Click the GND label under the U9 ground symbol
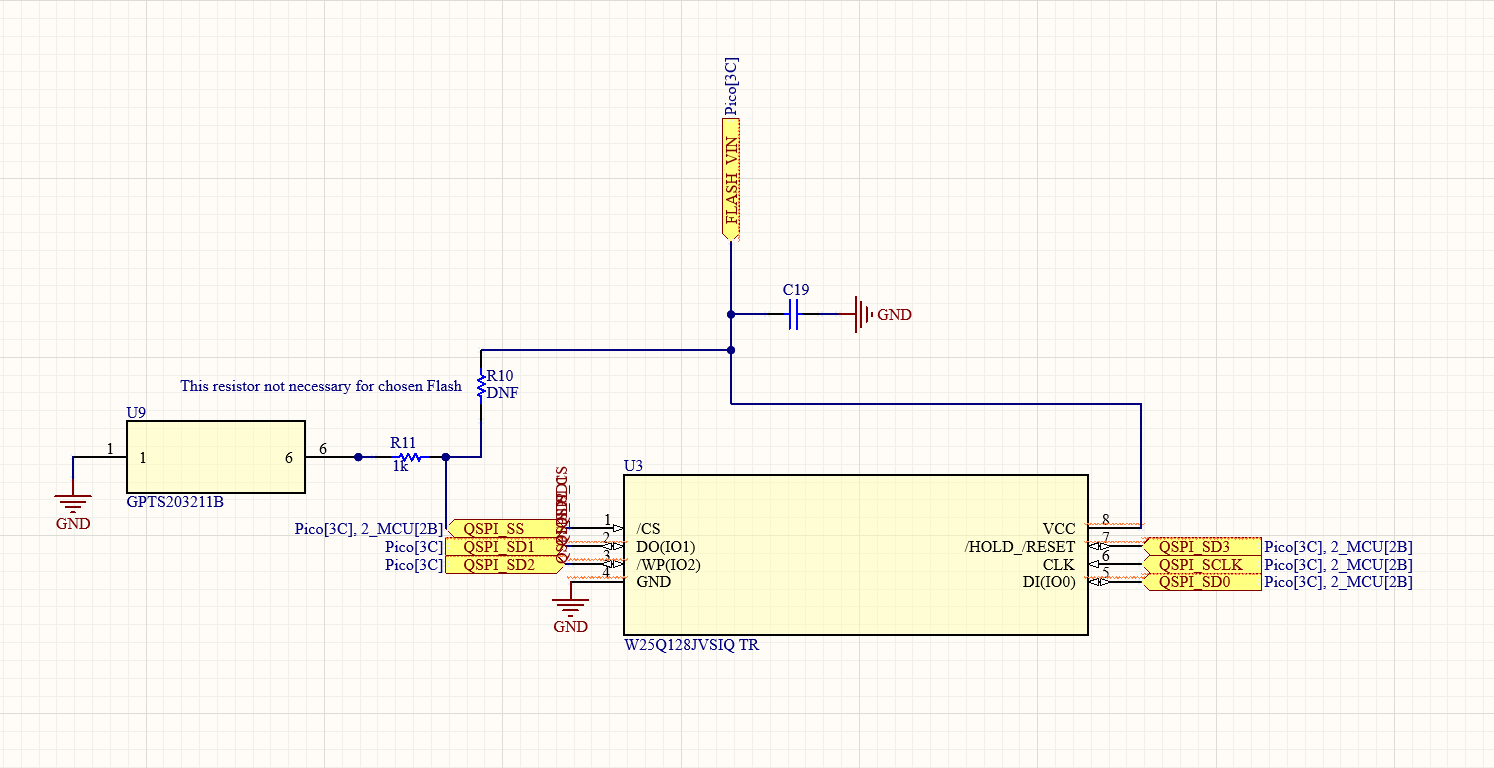 (73, 524)
